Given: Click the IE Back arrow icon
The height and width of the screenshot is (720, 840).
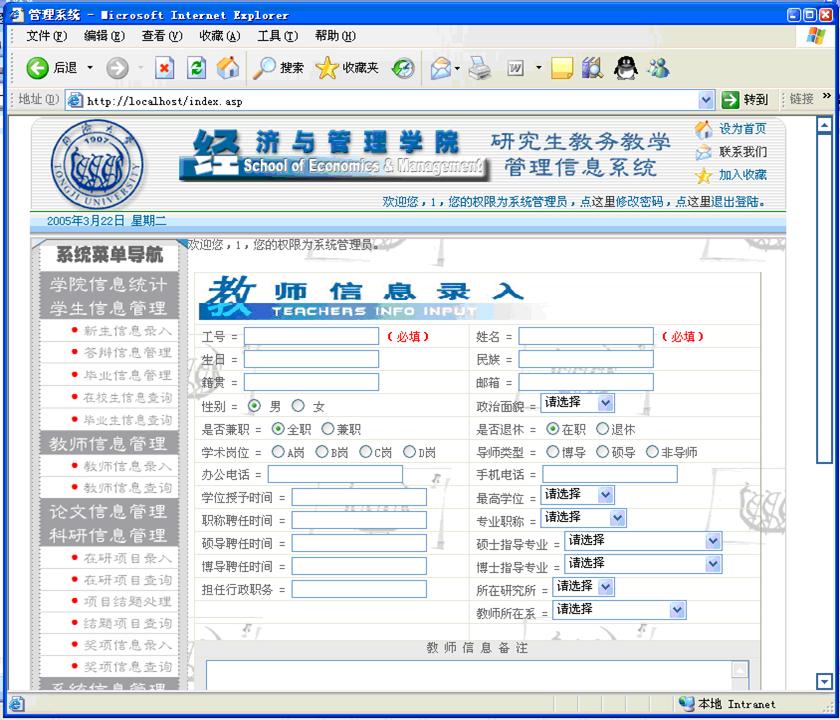Looking at the screenshot, I should [x=37, y=68].
